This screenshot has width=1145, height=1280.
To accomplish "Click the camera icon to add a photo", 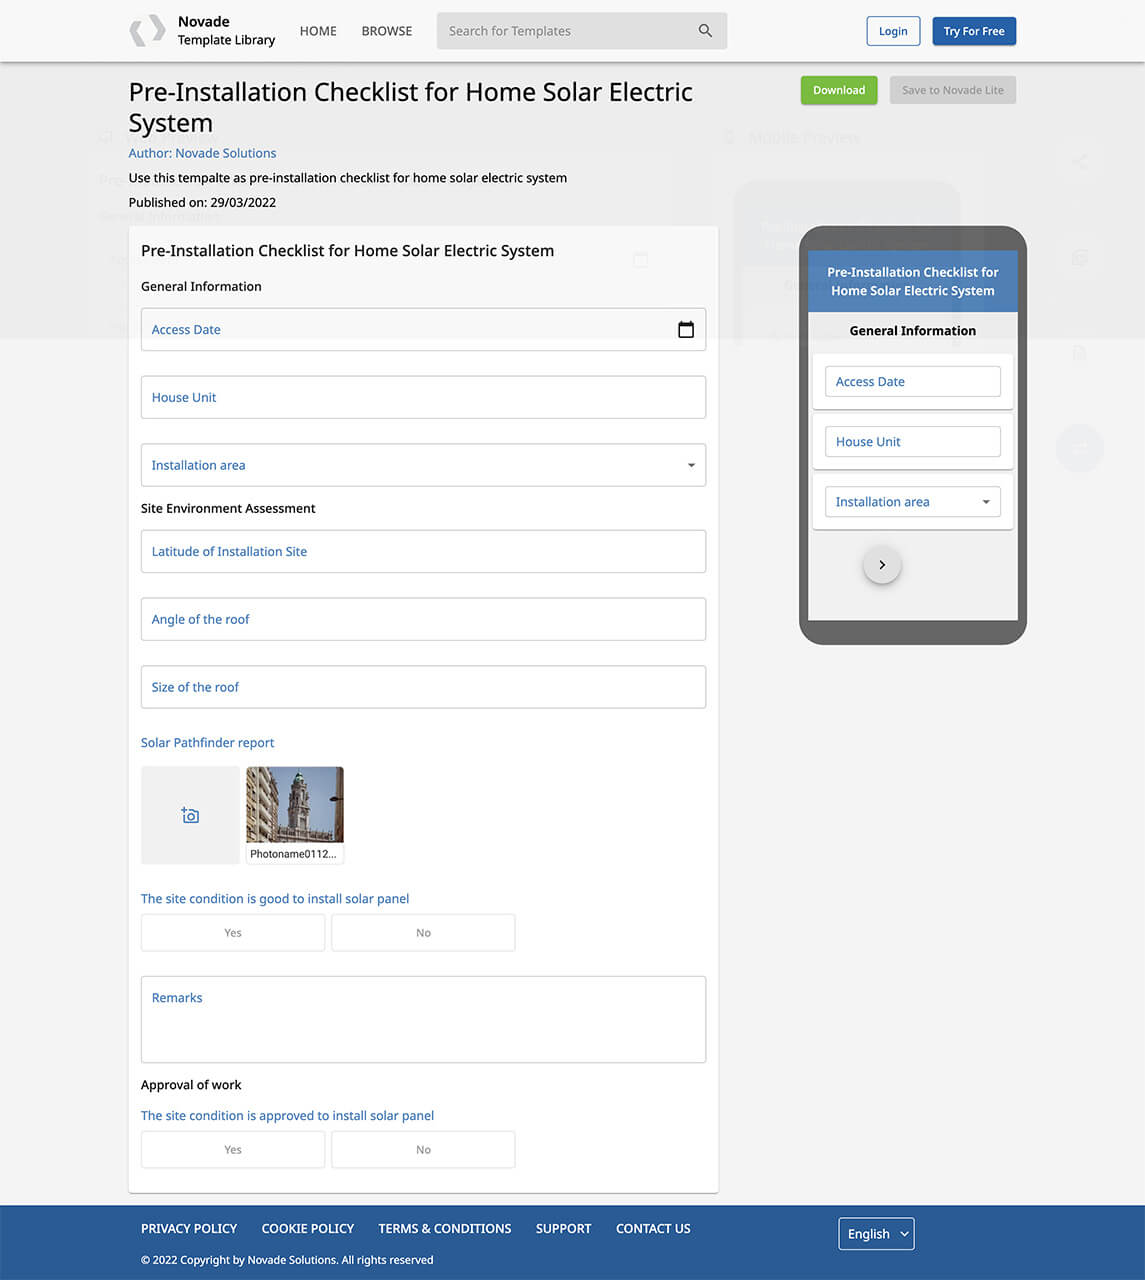I will point(190,815).
